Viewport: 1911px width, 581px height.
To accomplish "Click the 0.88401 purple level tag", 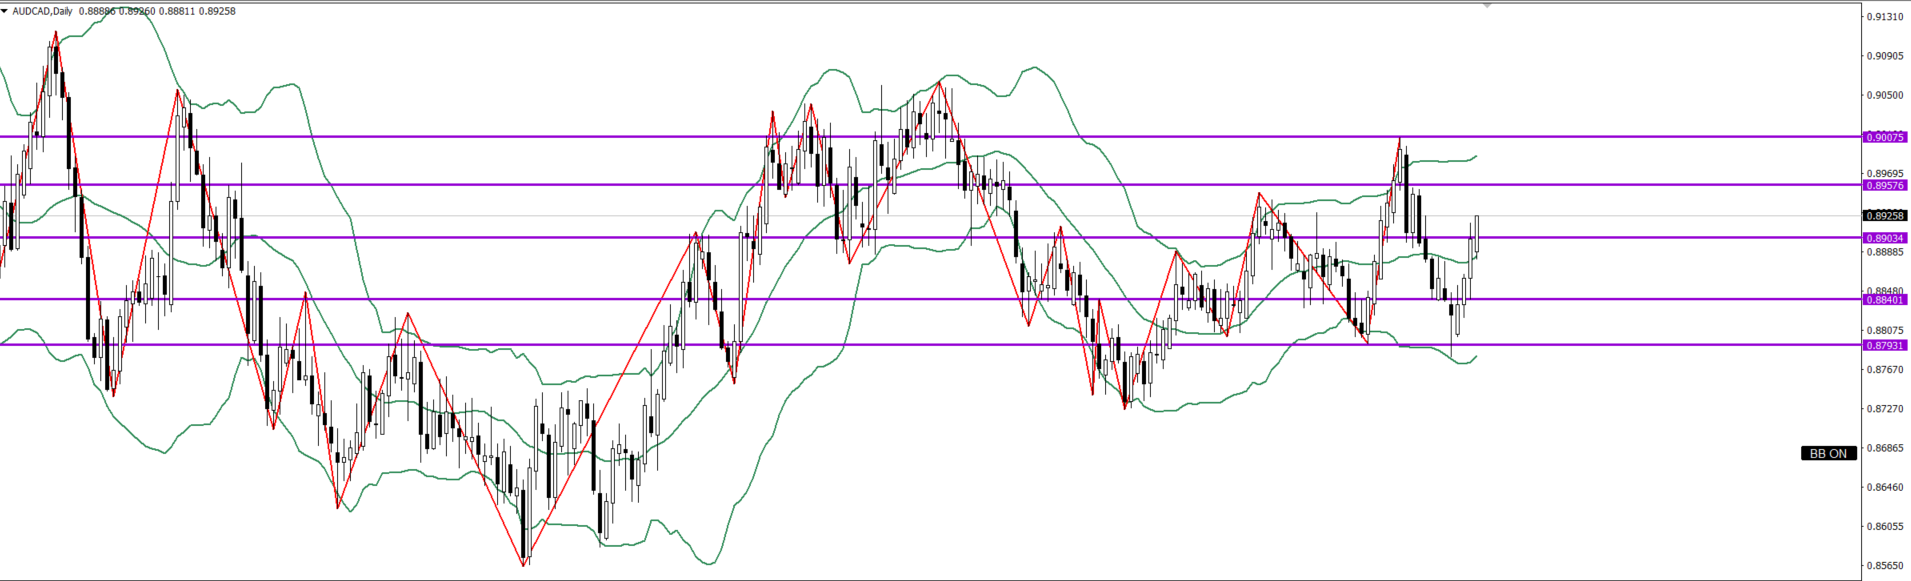I will pos(1885,299).
